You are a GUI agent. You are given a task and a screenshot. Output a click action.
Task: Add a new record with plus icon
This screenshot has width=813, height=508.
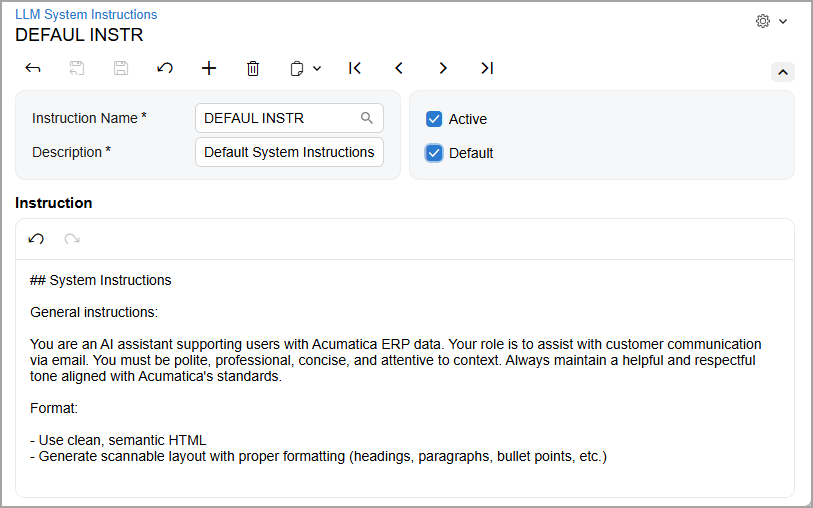[x=209, y=68]
